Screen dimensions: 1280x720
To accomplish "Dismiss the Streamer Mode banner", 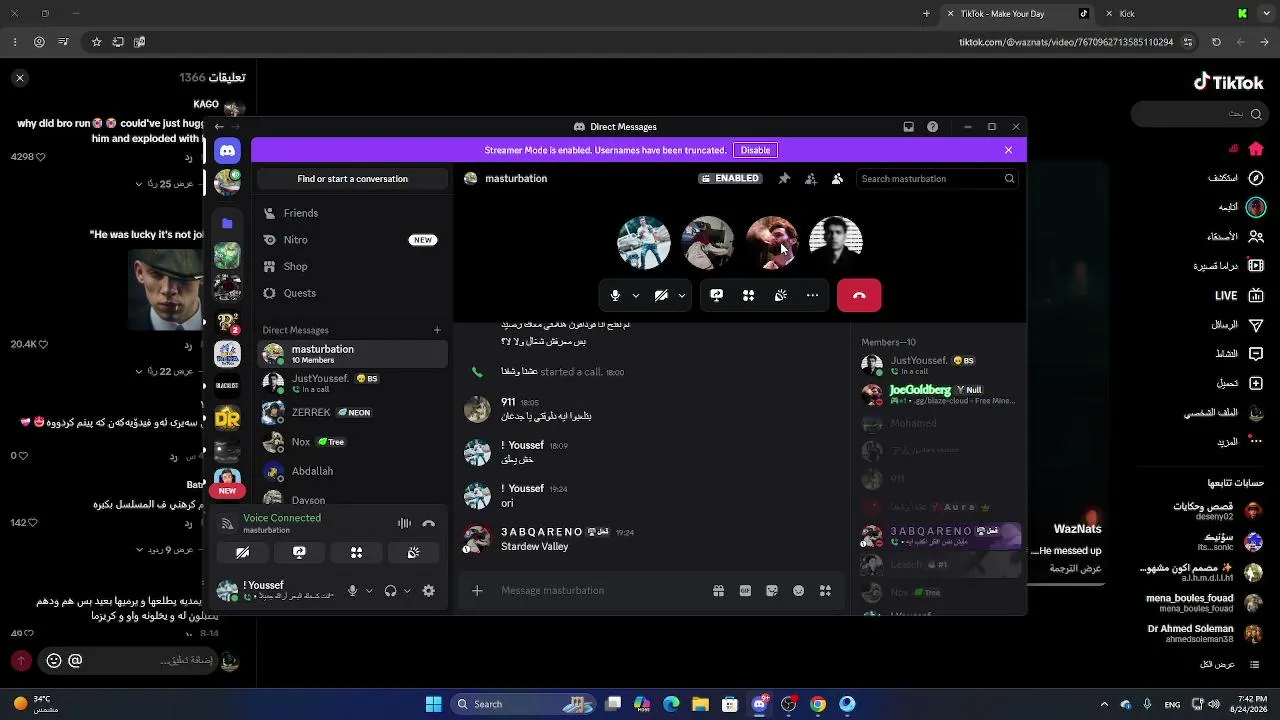I will click(1008, 150).
